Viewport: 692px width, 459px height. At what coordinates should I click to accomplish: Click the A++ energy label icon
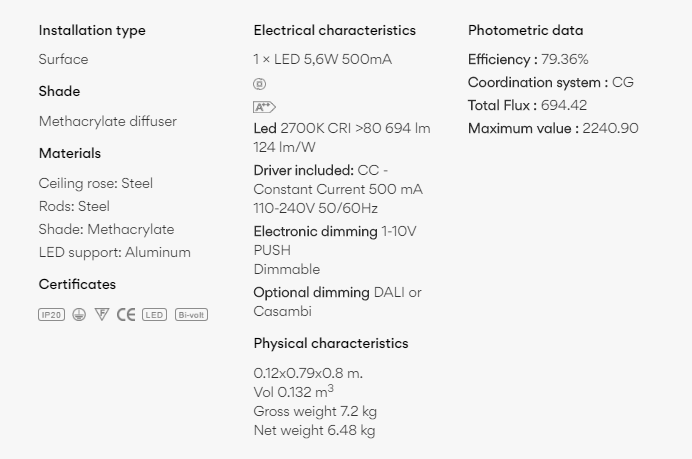click(x=264, y=107)
